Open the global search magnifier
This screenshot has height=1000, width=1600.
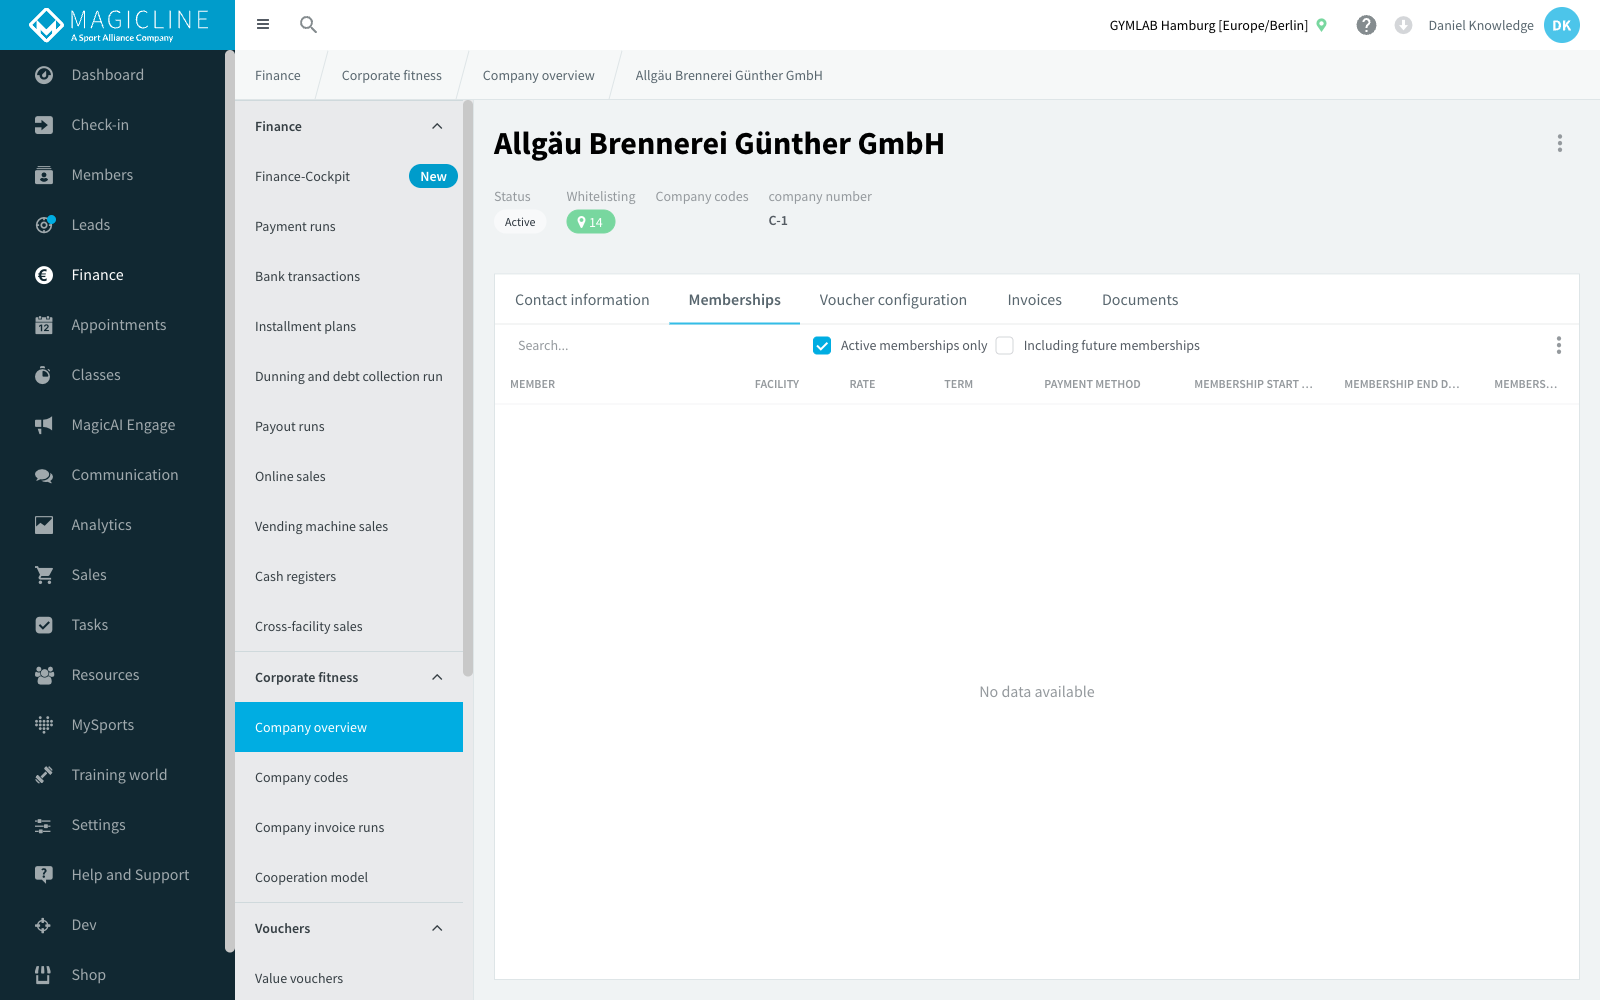[308, 24]
